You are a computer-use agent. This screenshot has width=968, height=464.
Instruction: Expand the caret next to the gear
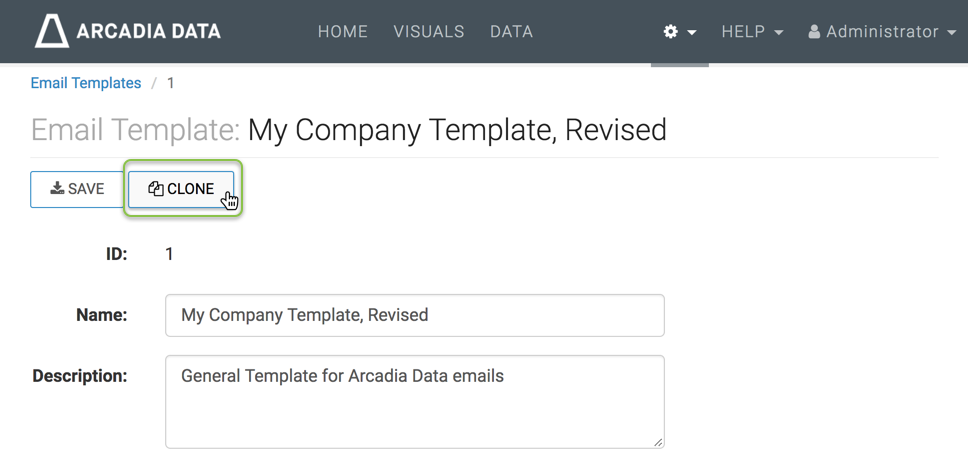click(691, 33)
